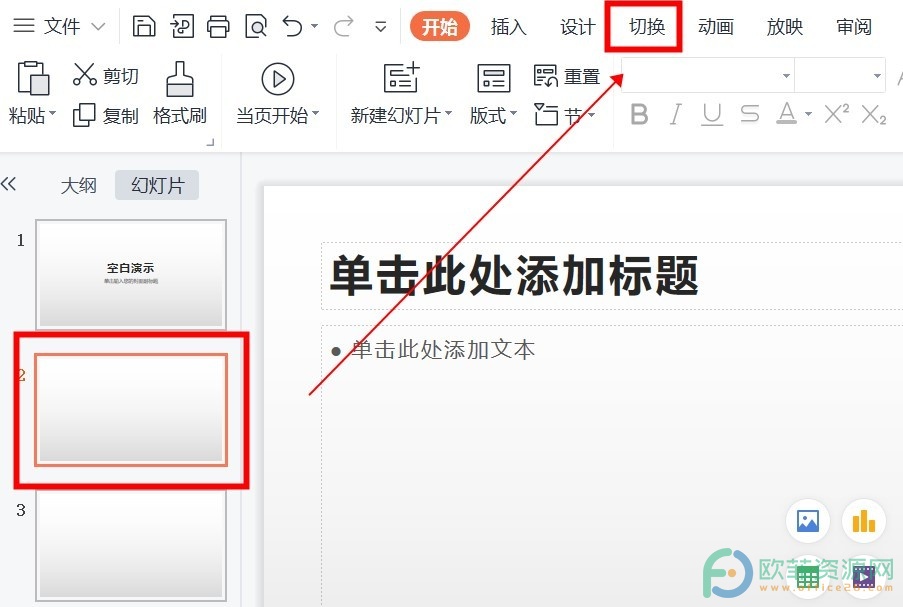903x607 pixels.
Task: Select the 幻灯片 panel tab
Action: [157, 185]
